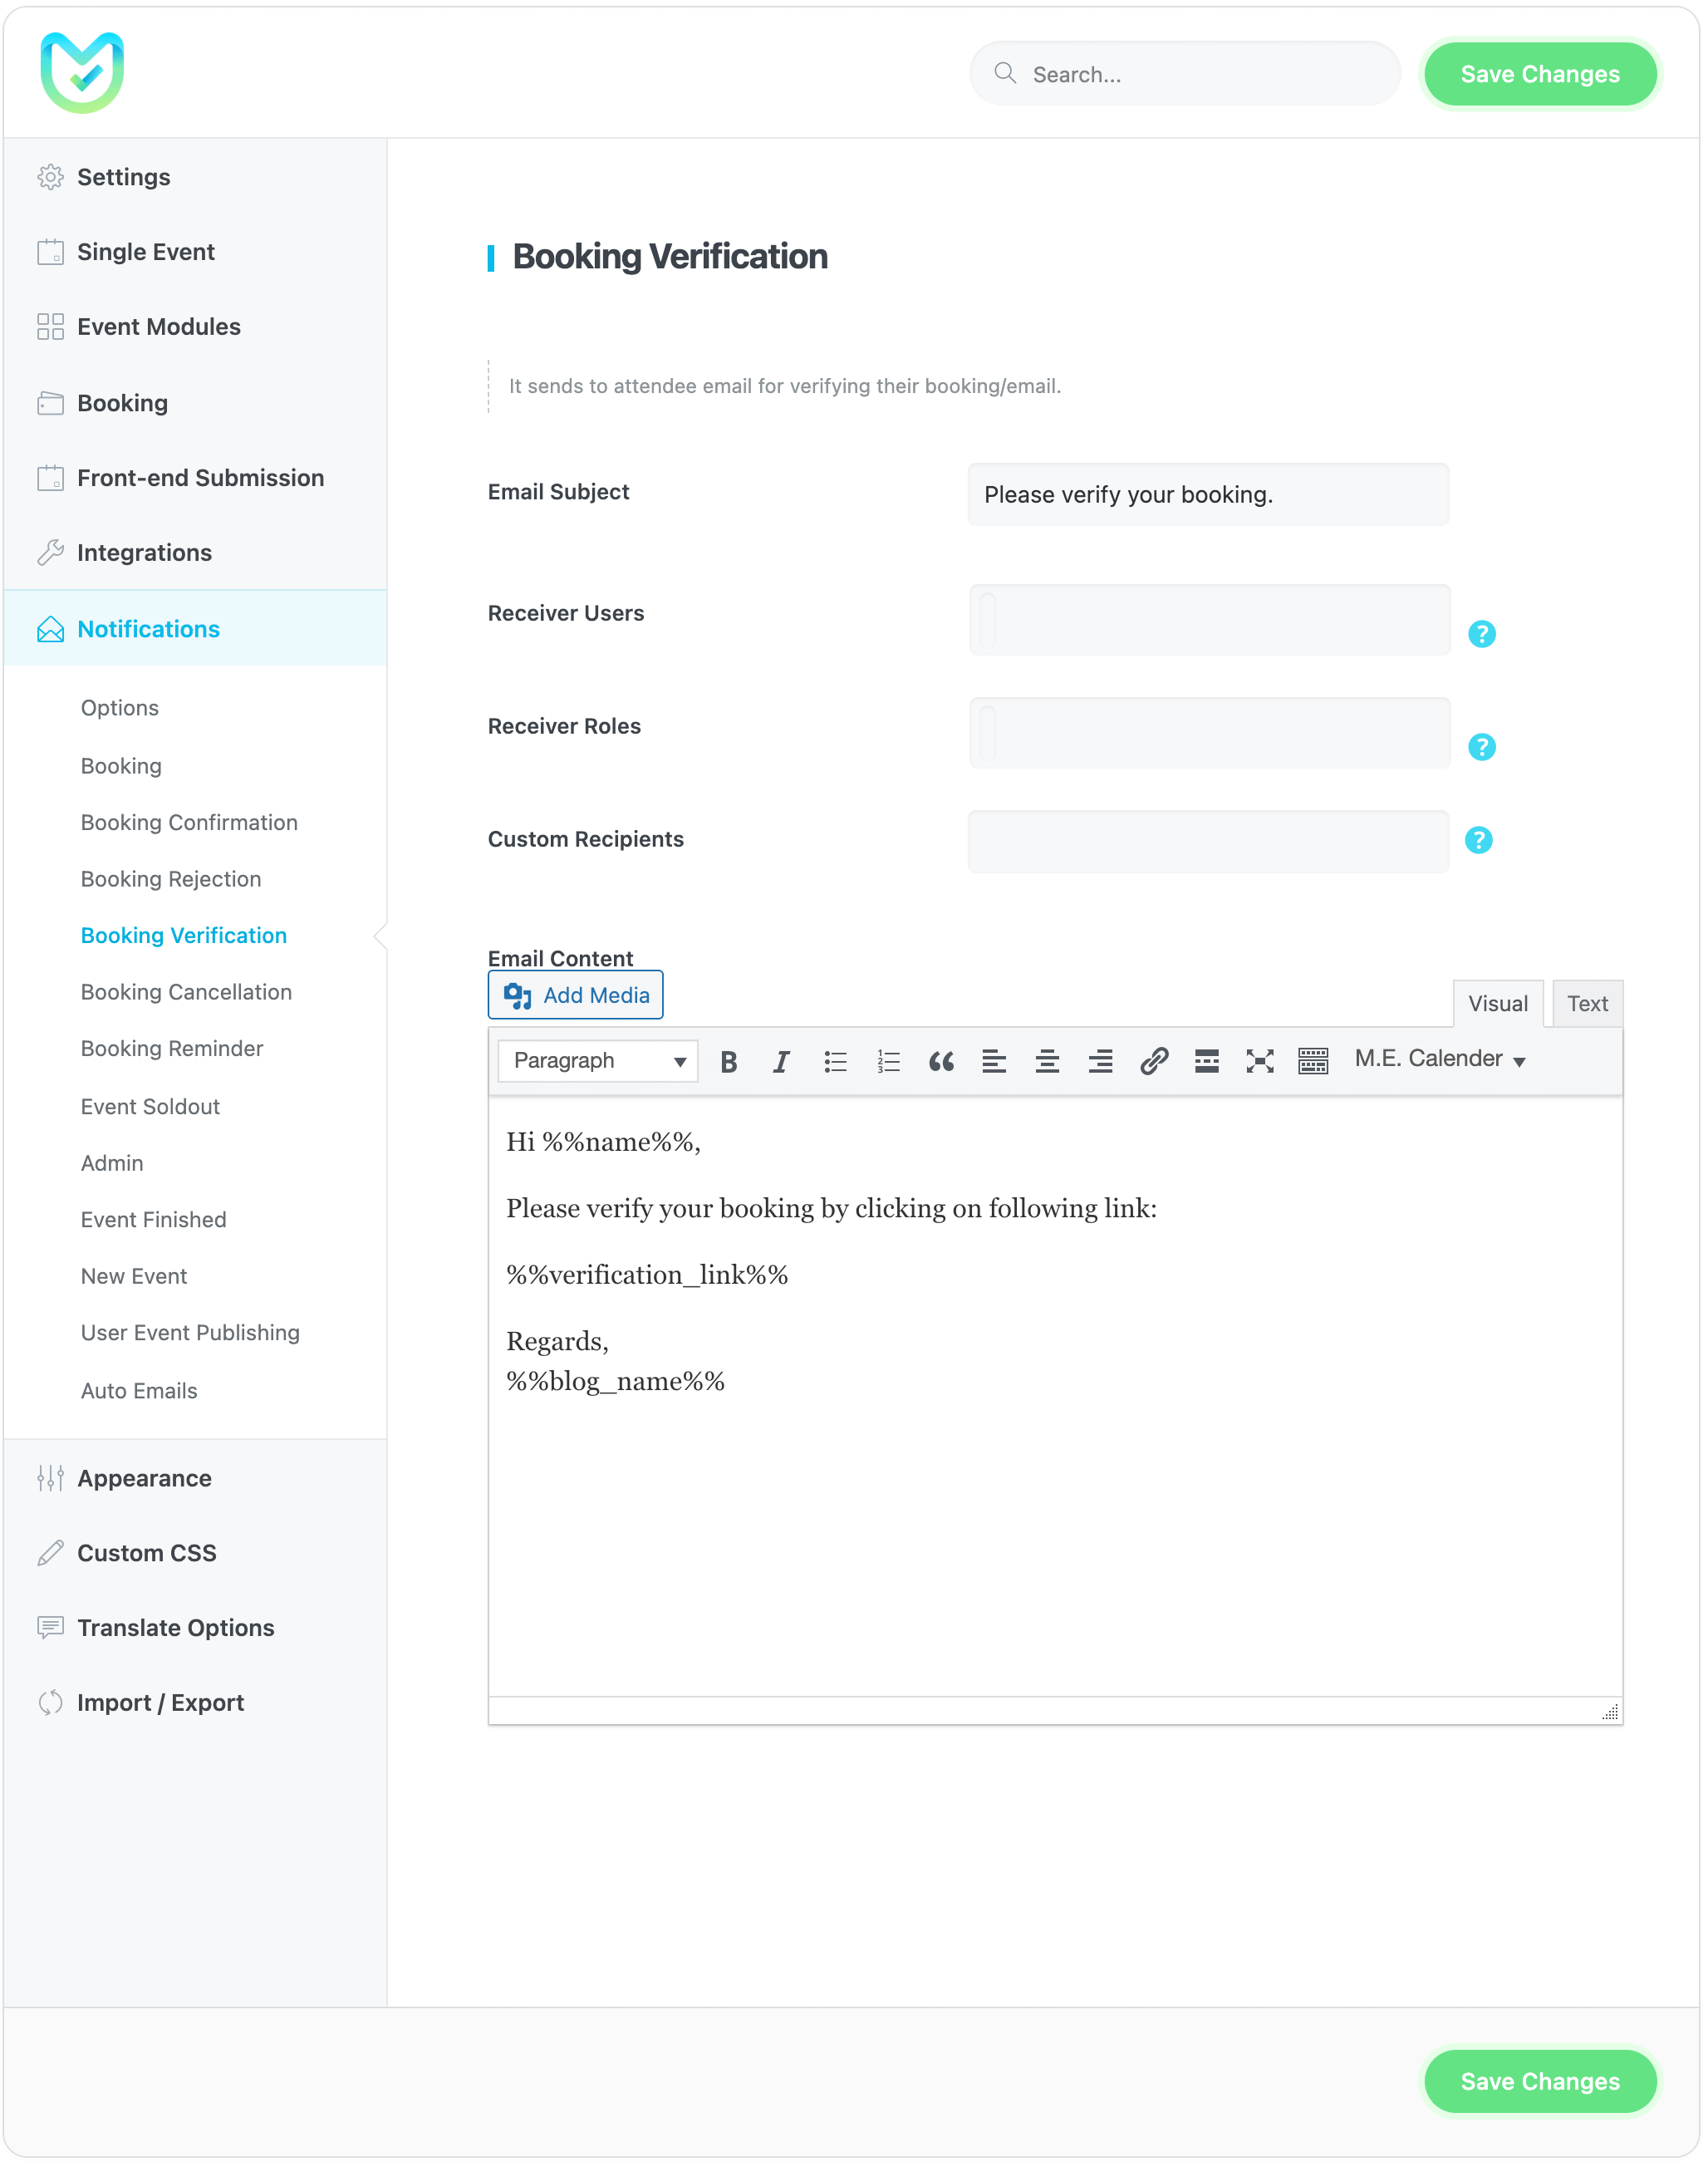Image resolution: width=1708 pixels, height=2162 pixels.
Task: Focus the Search field
Action: click(1185, 74)
